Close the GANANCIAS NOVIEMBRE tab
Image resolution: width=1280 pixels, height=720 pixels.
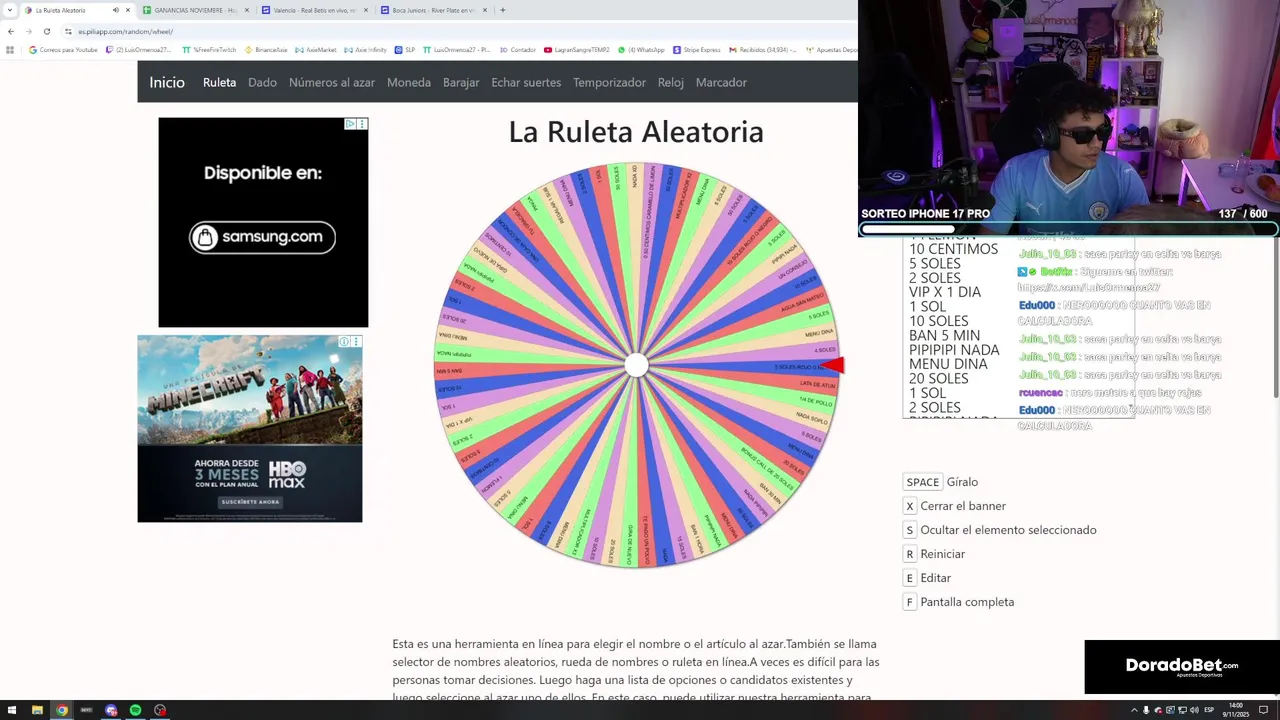[x=247, y=10]
